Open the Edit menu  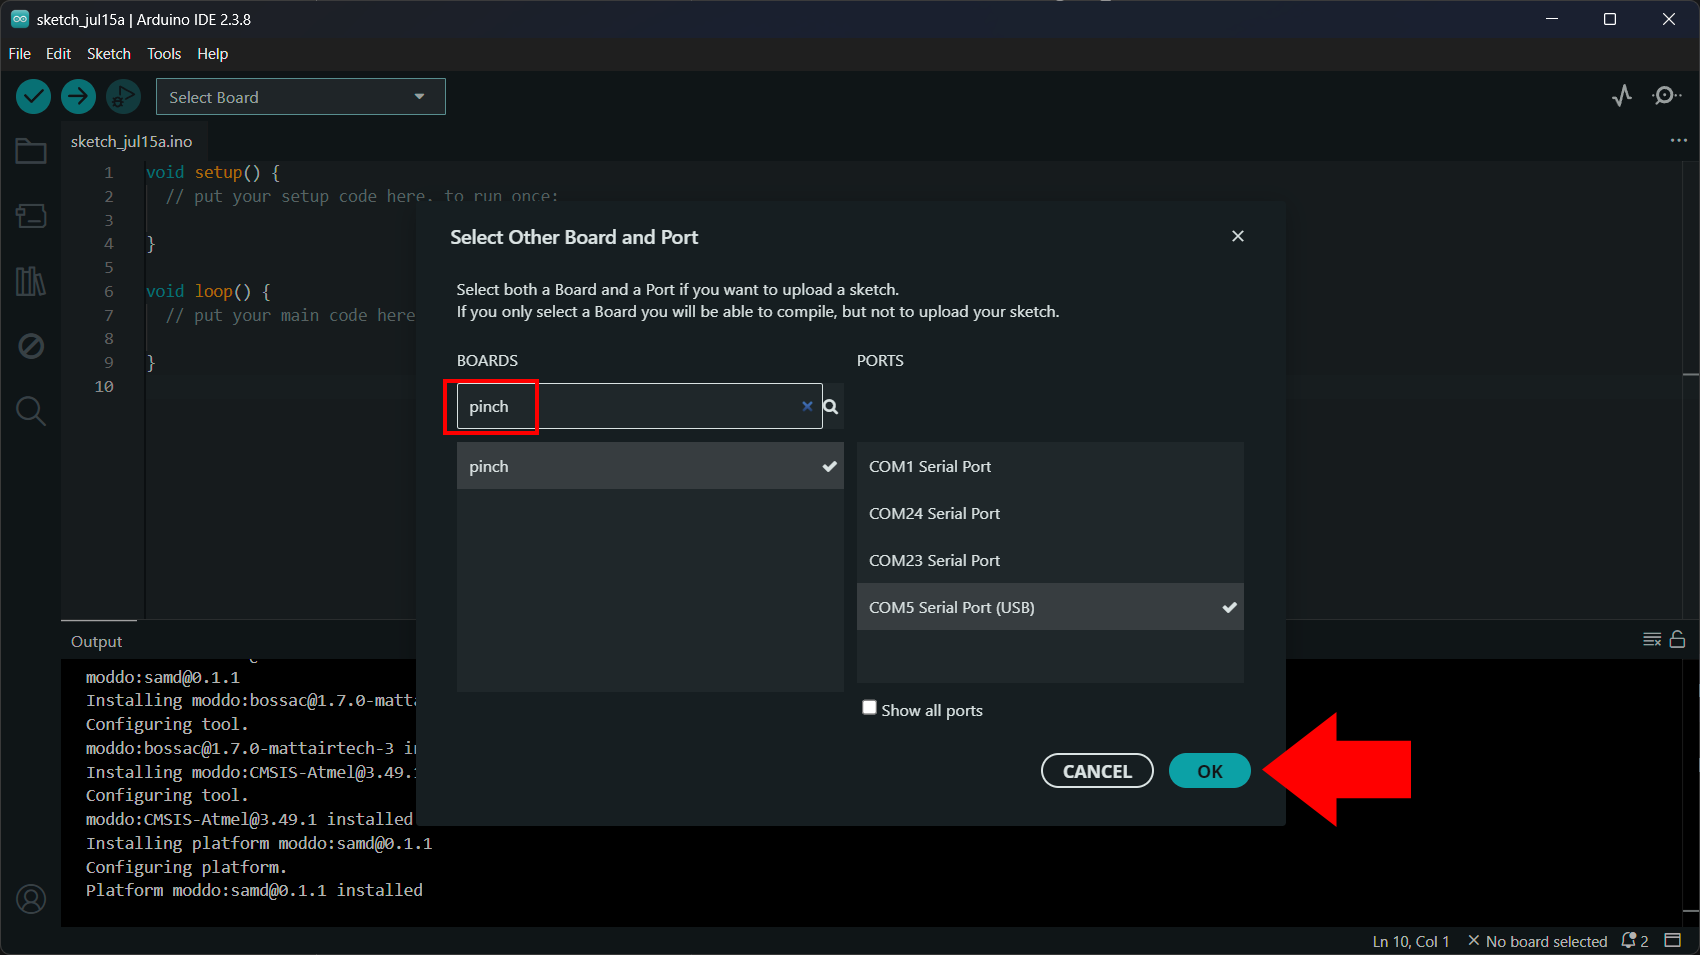59,54
